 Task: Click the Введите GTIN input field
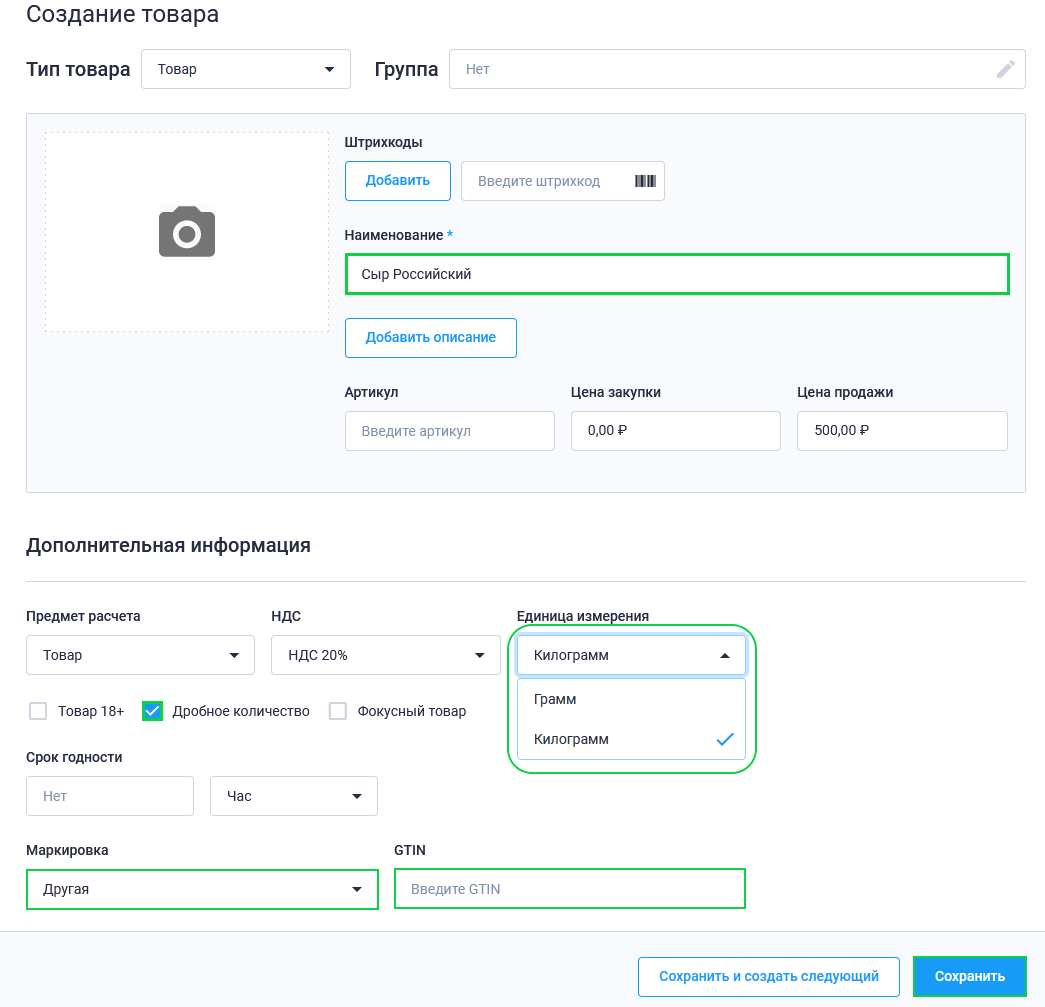coord(570,889)
